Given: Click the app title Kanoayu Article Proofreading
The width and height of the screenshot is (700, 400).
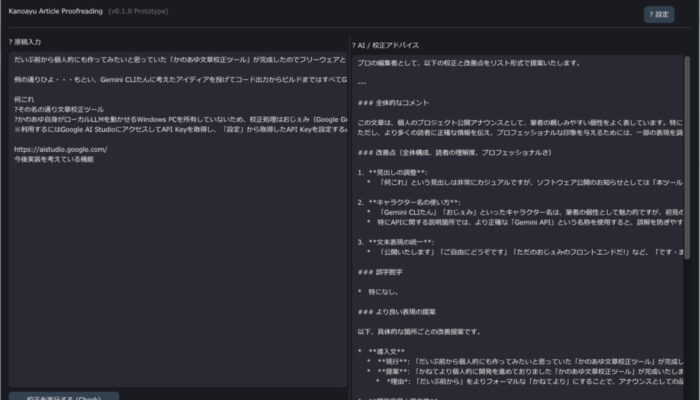Looking at the screenshot, I should pos(55,11).
